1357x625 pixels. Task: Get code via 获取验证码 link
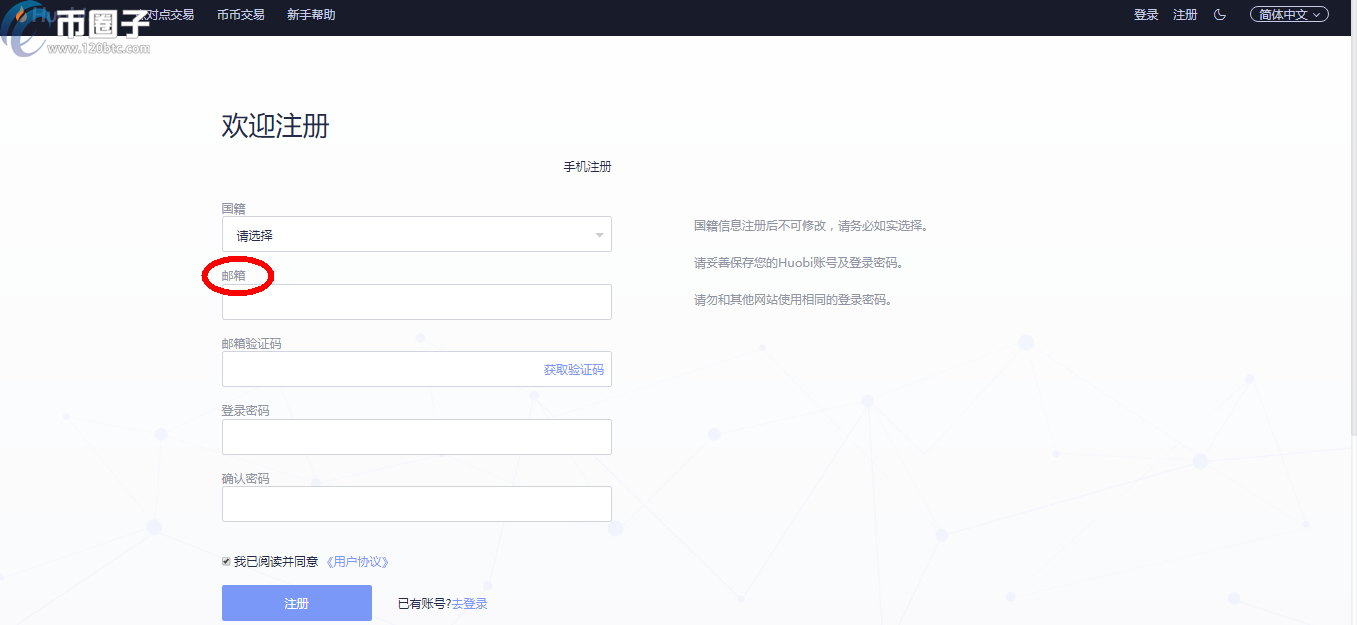[x=574, y=370]
